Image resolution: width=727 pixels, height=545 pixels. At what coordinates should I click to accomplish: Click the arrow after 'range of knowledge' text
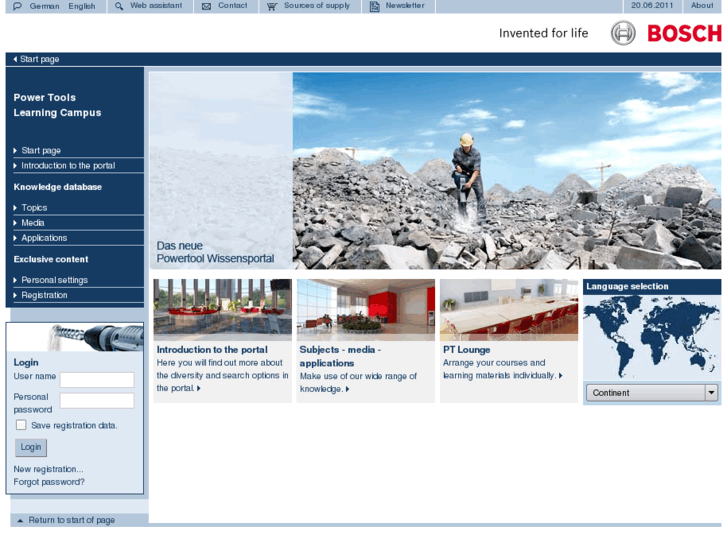347,389
